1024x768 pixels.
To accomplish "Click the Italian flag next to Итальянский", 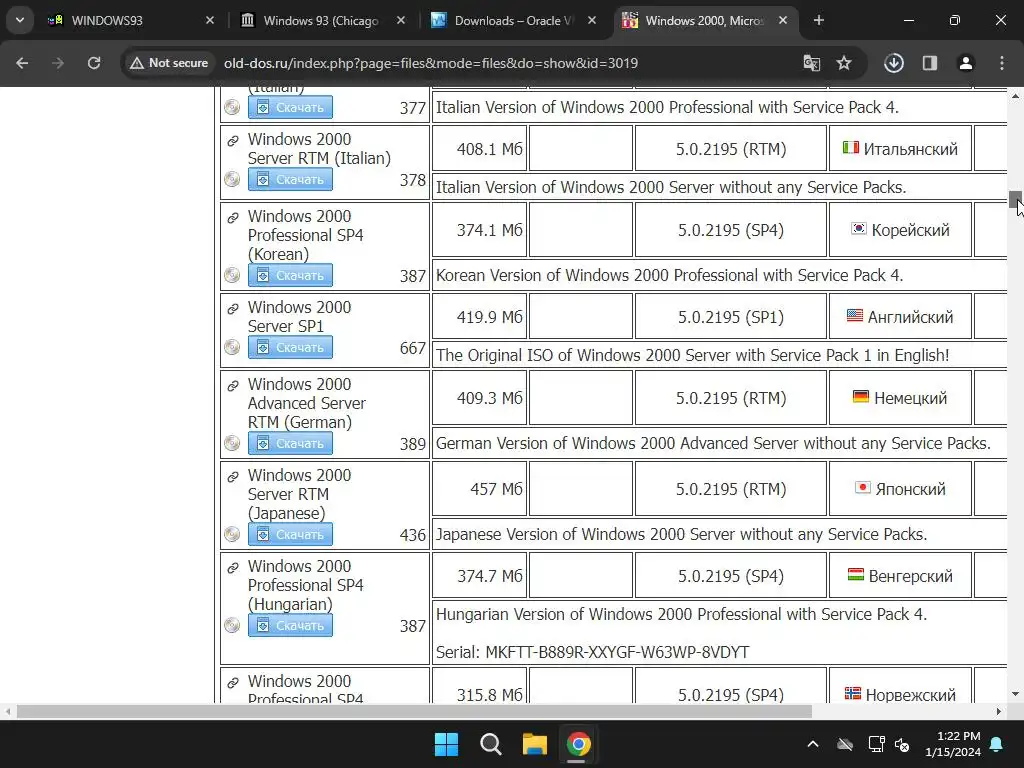I will pos(850,148).
